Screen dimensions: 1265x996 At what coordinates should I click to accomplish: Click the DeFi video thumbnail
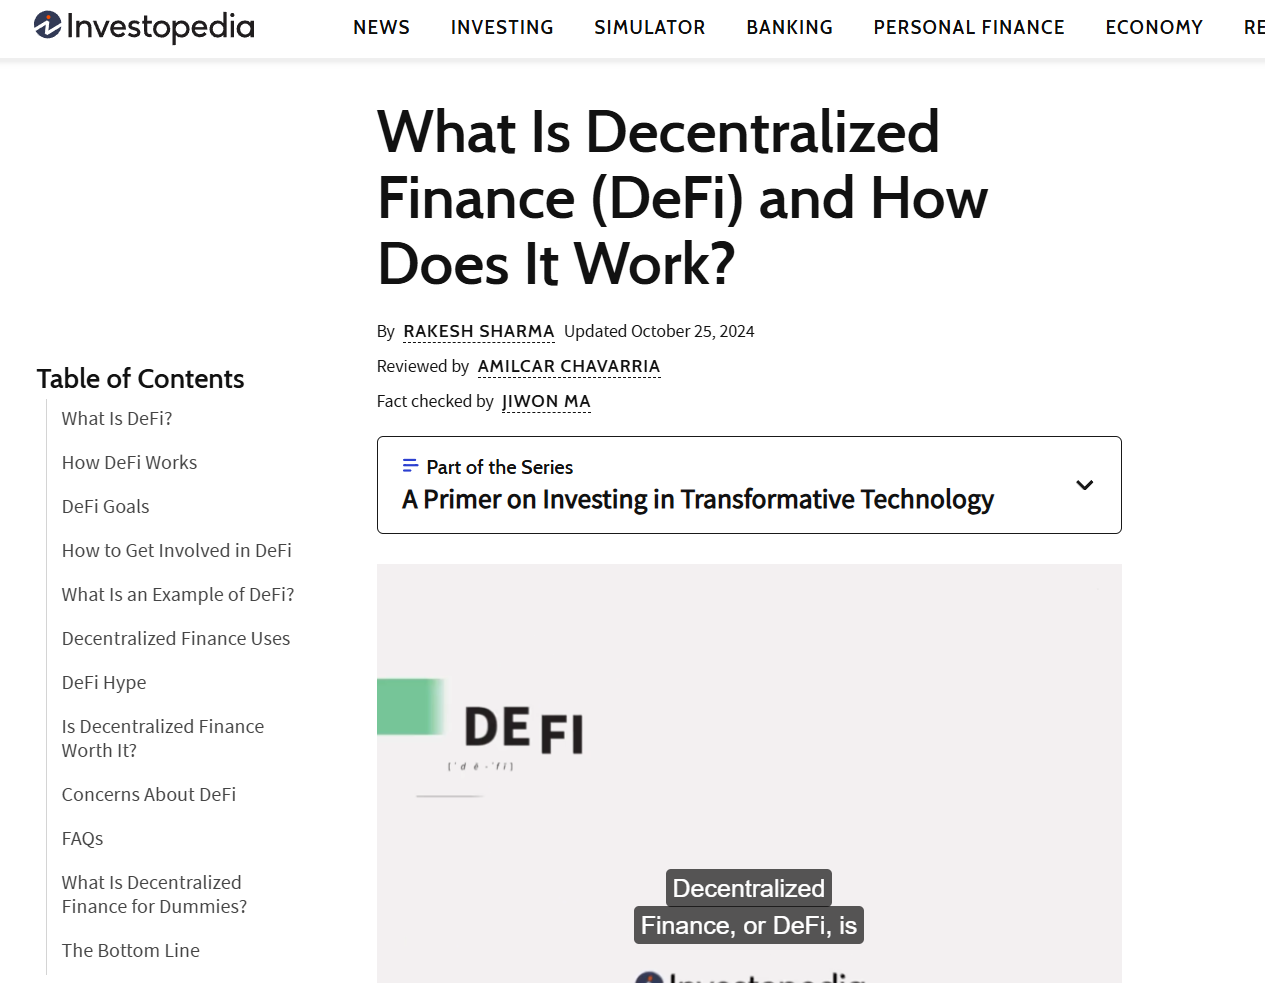[x=749, y=772]
